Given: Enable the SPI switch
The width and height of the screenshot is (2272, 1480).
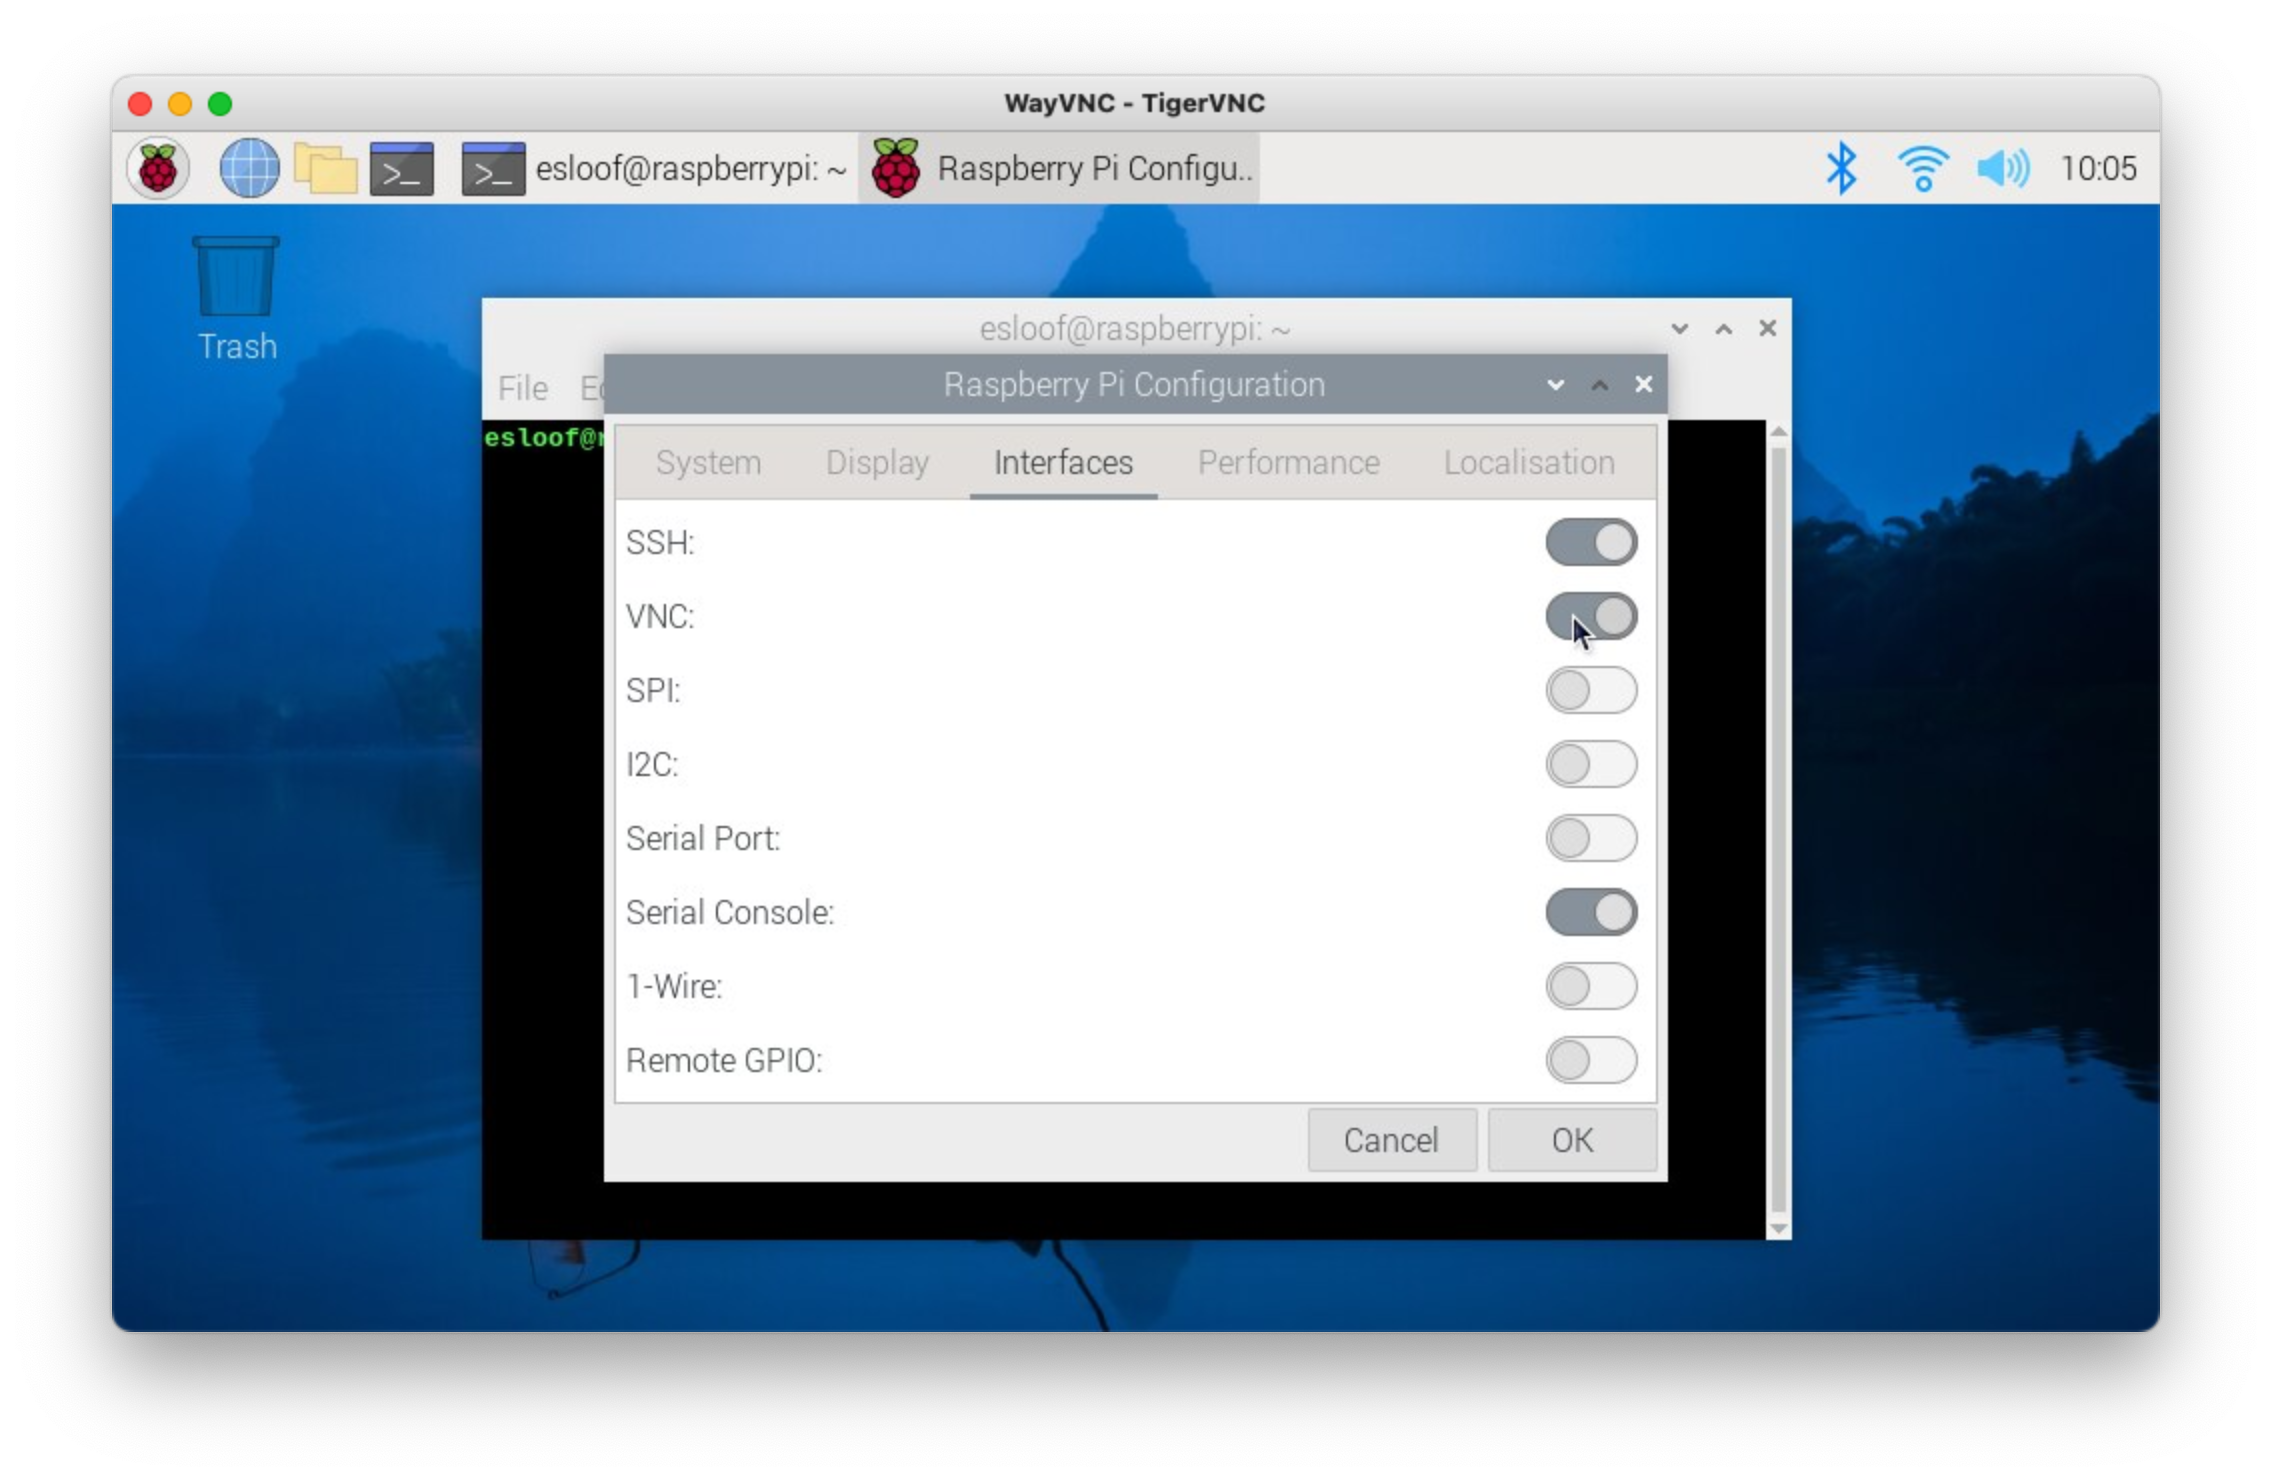Looking at the screenshot, I should 1591,690.
